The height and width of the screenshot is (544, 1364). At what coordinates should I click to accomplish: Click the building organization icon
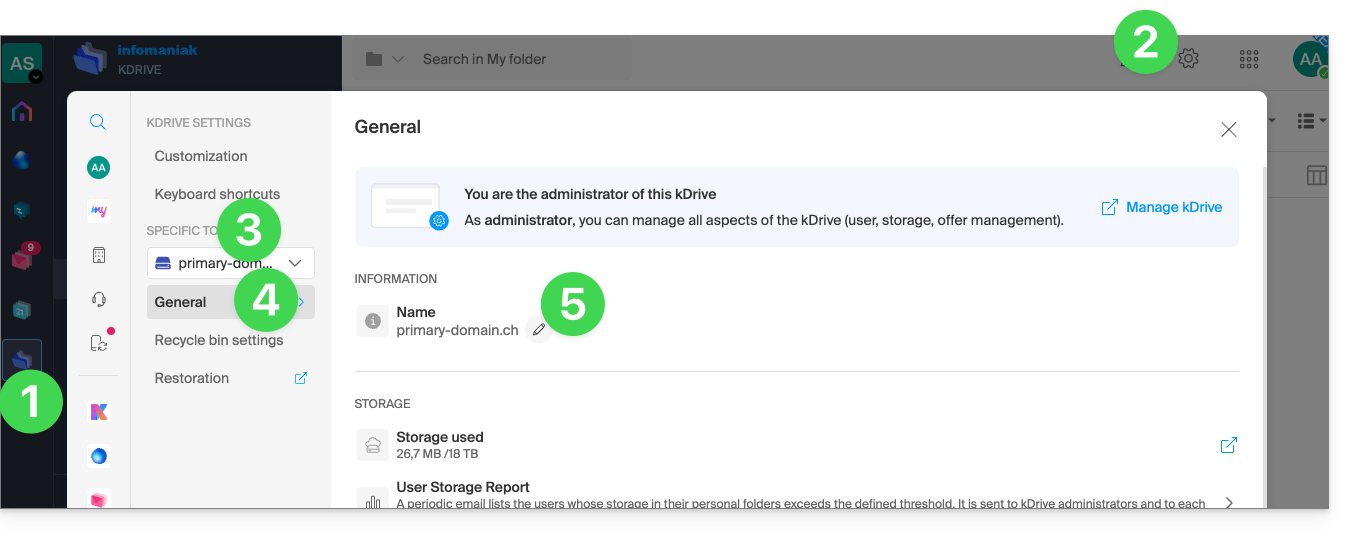point(98,255)
